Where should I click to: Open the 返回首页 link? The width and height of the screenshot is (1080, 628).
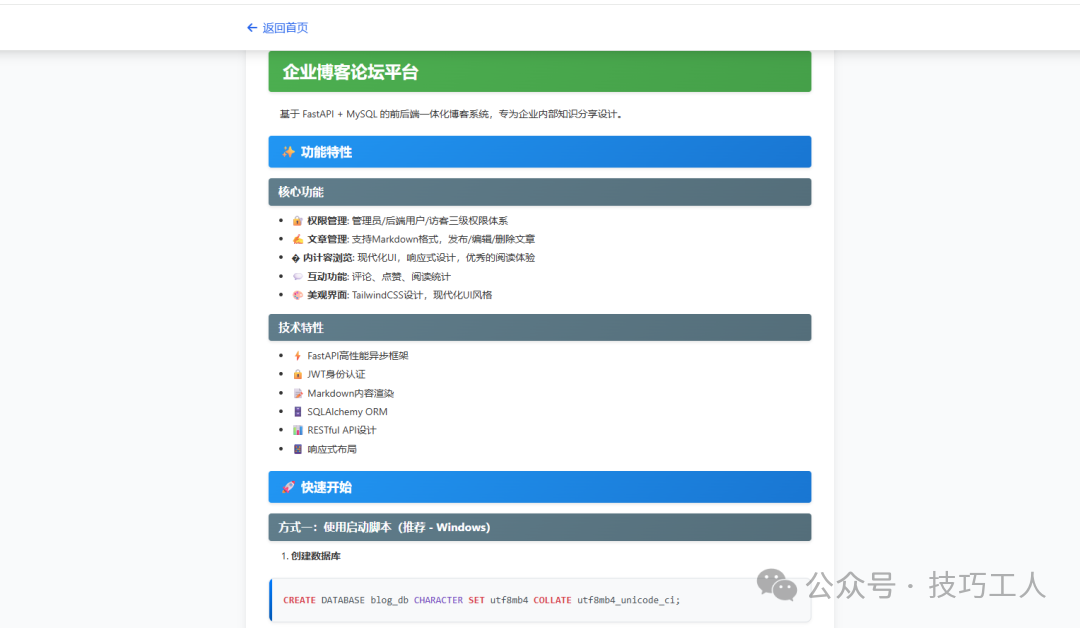point(285,28)
